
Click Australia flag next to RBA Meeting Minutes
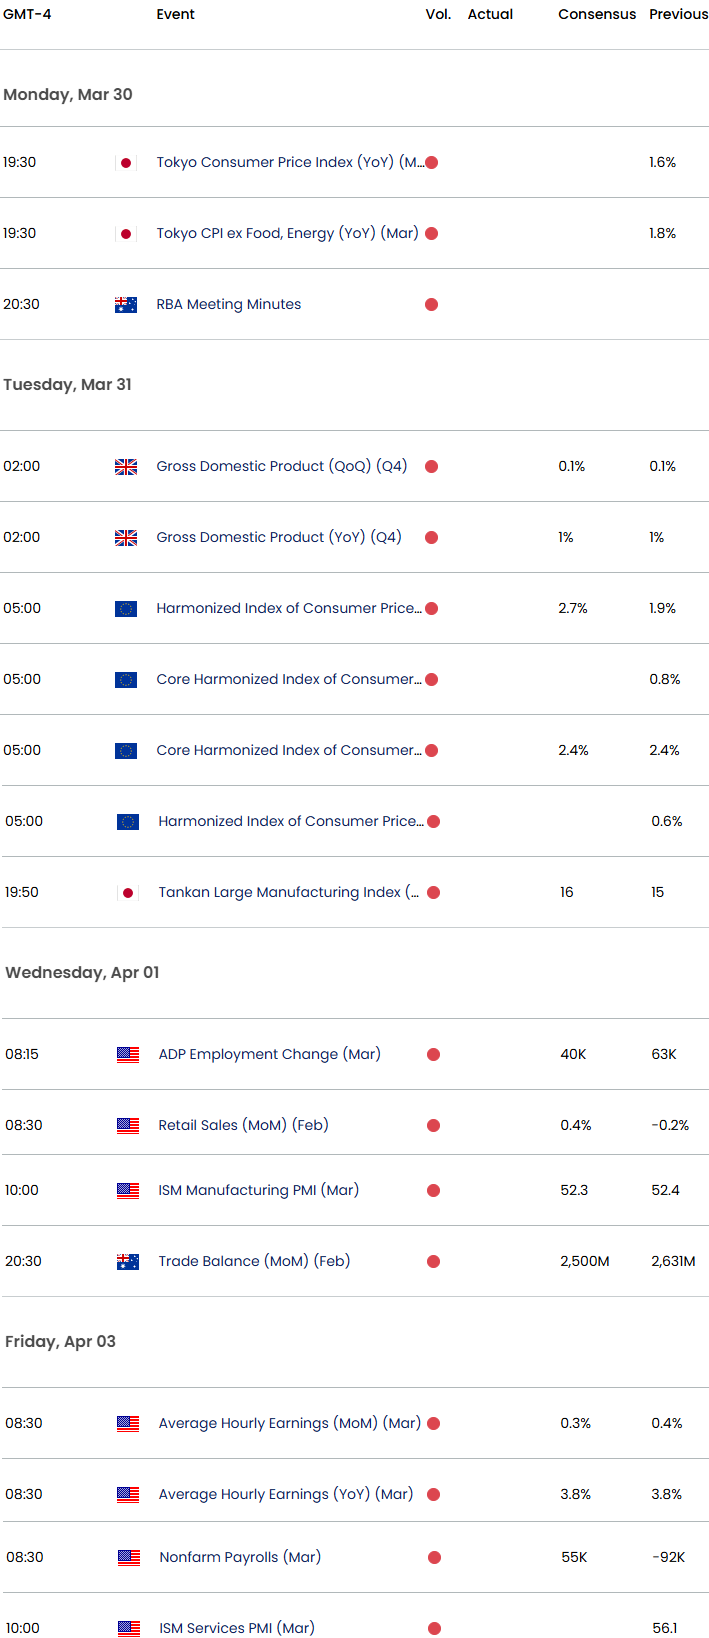pos(126,304)
